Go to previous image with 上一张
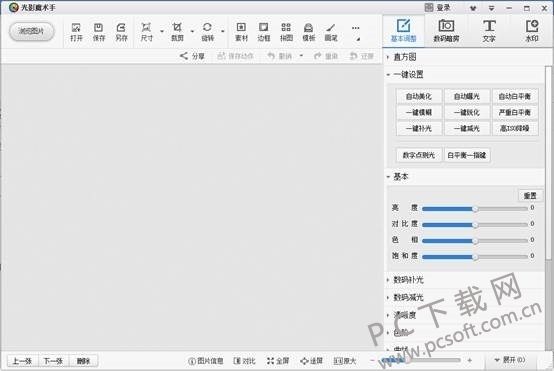This screenshot has height=371, width=554. point(22,361)
